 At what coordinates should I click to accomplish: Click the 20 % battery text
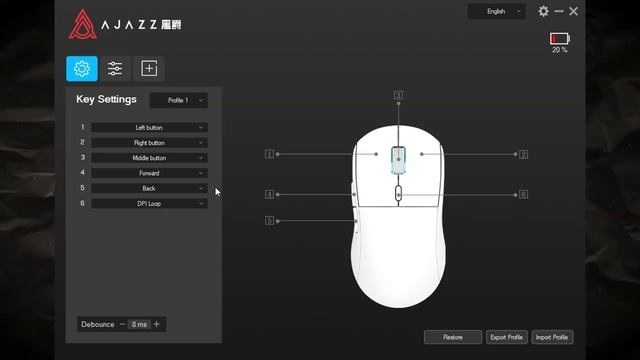tap(560, 50)
